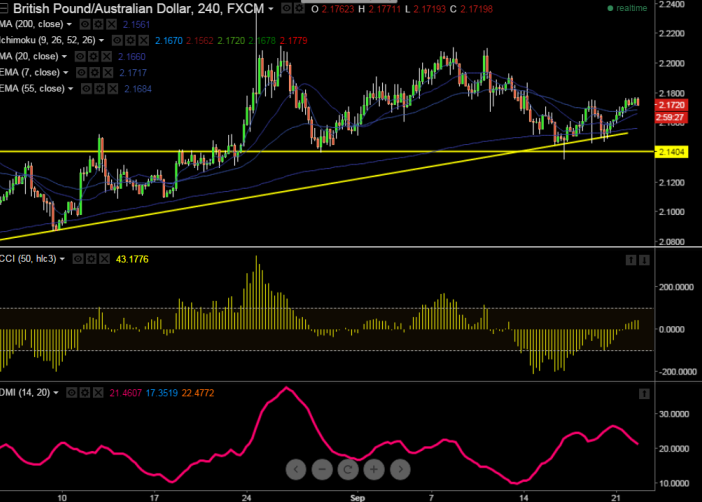Remove the MA (200, close) indicator
The image size is (702, 502).
click(x=111, y=24)
